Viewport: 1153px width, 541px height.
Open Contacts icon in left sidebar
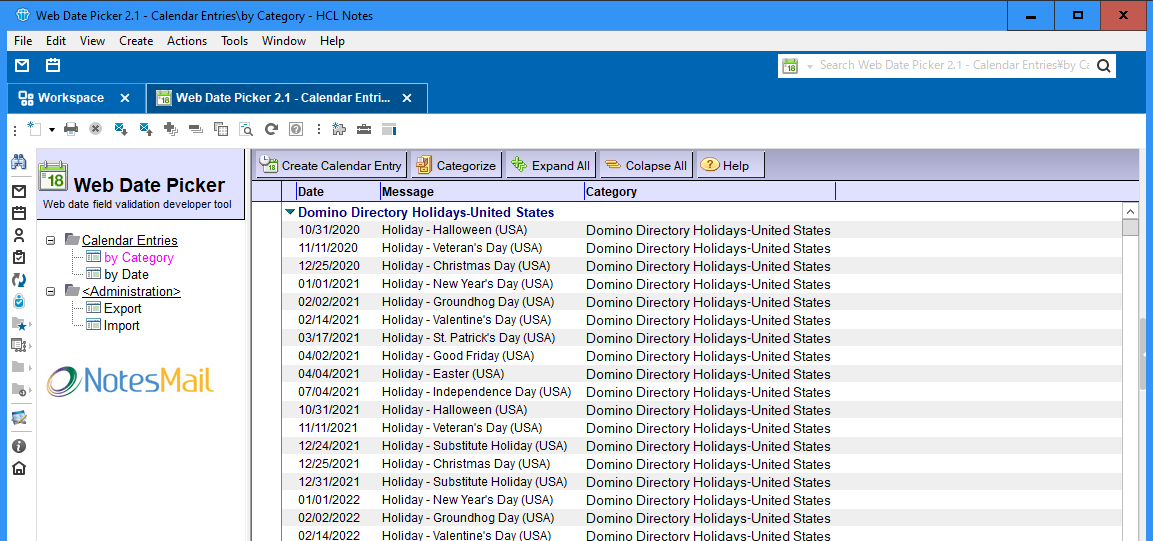click(x=18, y=235)
